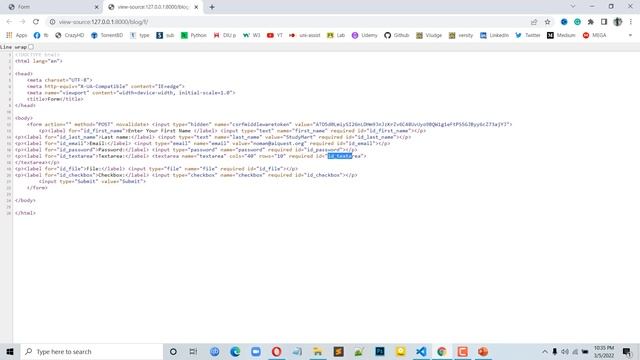Switch to Chrome on the taskbar
This screenshot has width=640, height=360.
442,351
